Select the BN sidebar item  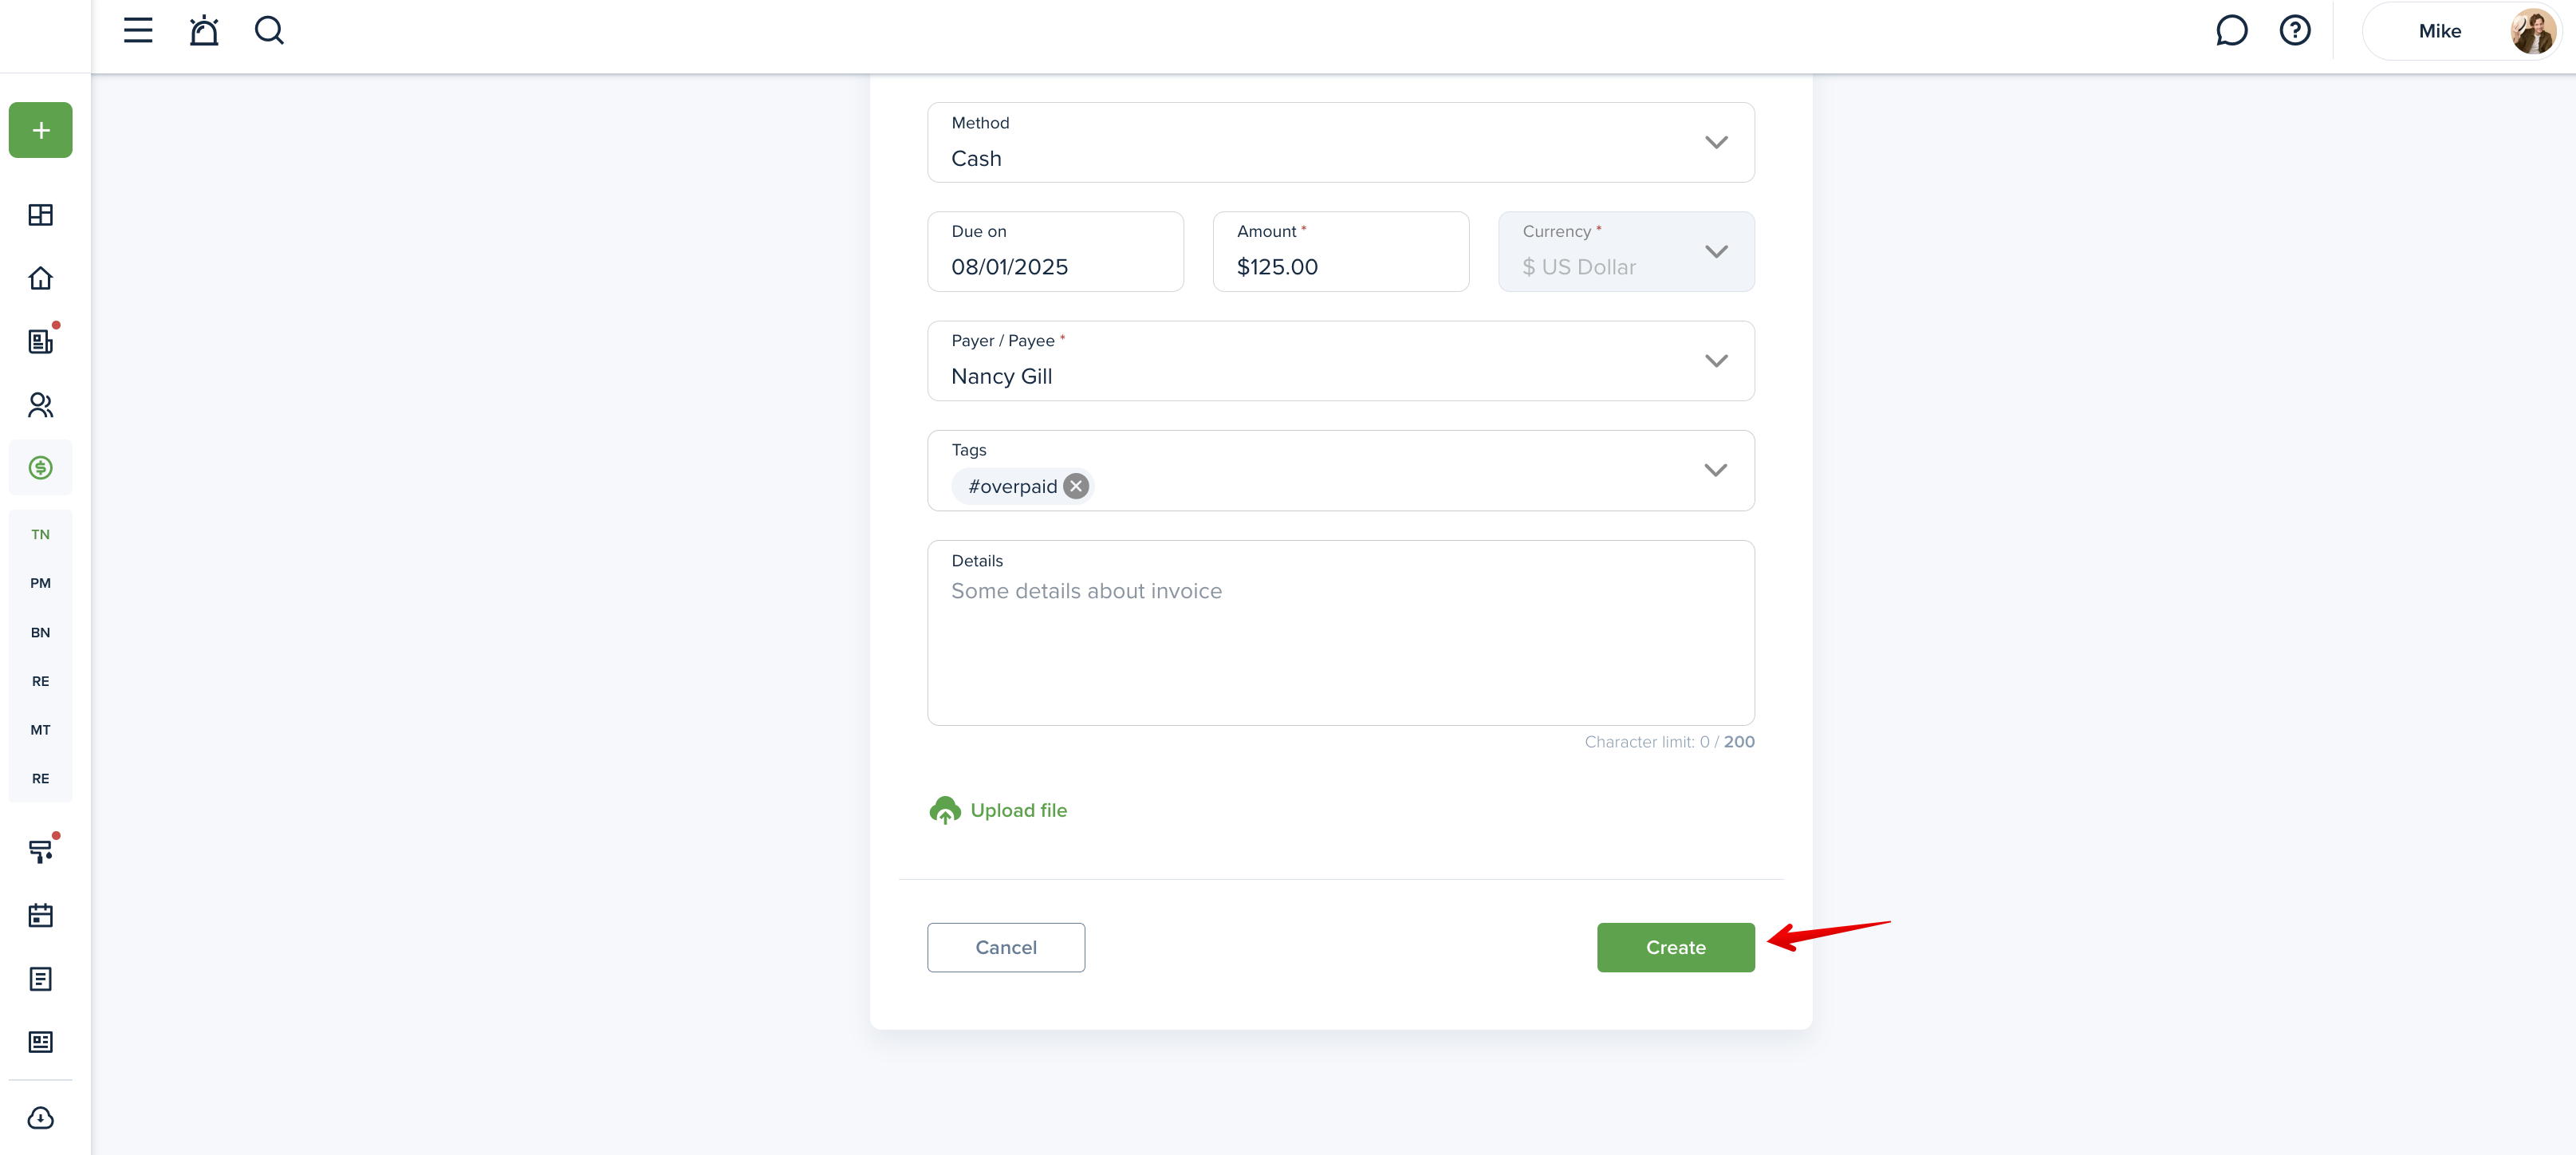tap(41, 633)
